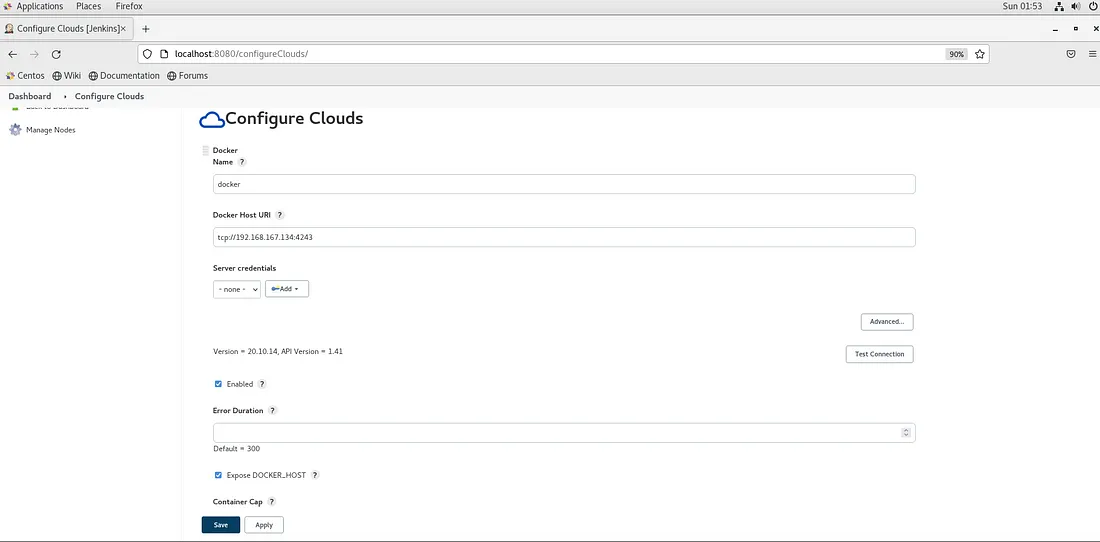Open the Firefox menu in top bar
This screenshot has height=542, width=1100.
(x=129, y=6)
